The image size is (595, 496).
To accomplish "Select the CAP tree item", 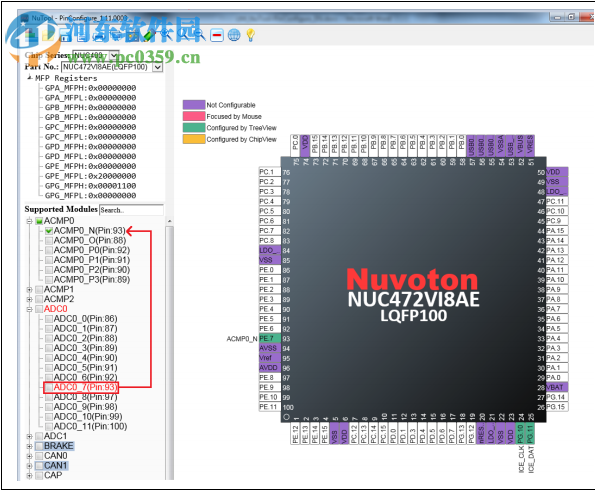I will click(53, 476).
